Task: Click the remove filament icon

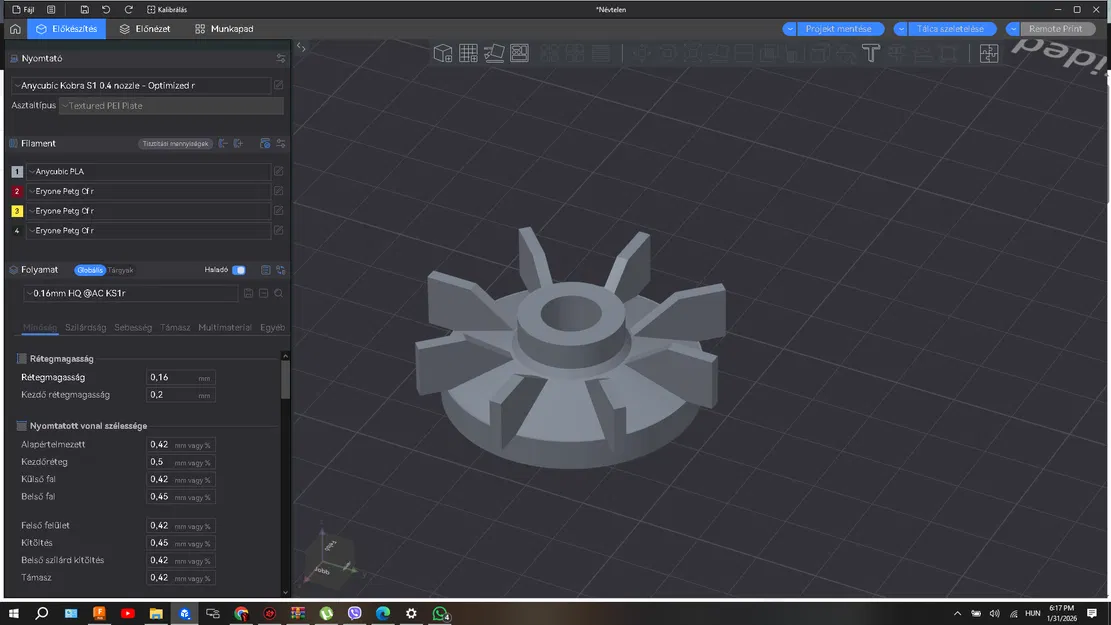Action: 223,144
